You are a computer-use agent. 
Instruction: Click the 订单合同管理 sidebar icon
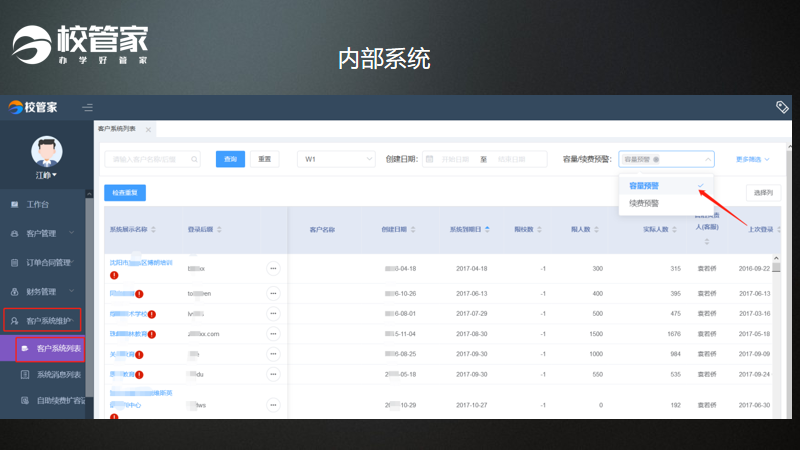(x=14, y=263)
